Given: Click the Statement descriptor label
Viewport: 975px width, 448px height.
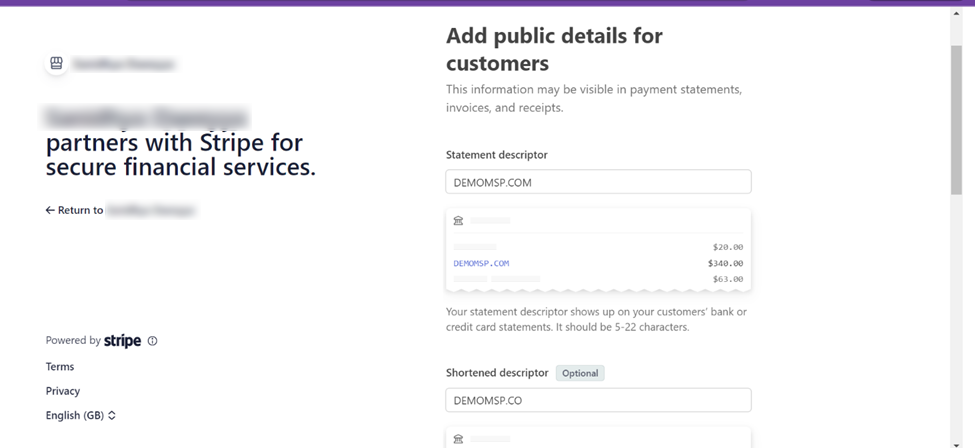Looking at the screenshot, I should tap(496, 155).
